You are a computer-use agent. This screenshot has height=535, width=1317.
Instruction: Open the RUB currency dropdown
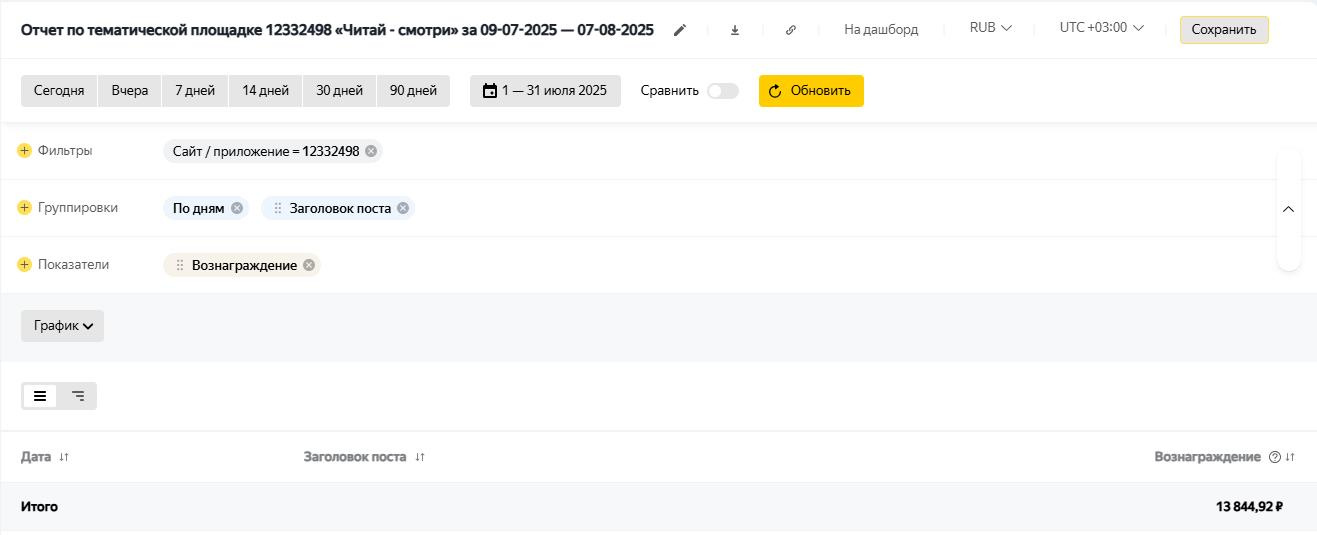991,28
